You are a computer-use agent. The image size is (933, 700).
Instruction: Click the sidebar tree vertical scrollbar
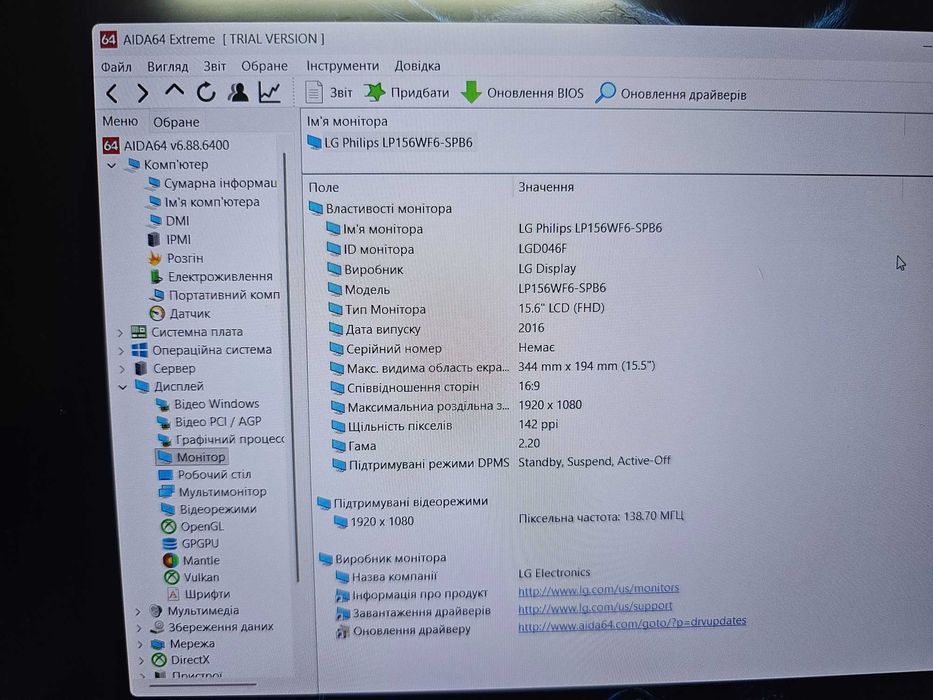tap(292, 367)
